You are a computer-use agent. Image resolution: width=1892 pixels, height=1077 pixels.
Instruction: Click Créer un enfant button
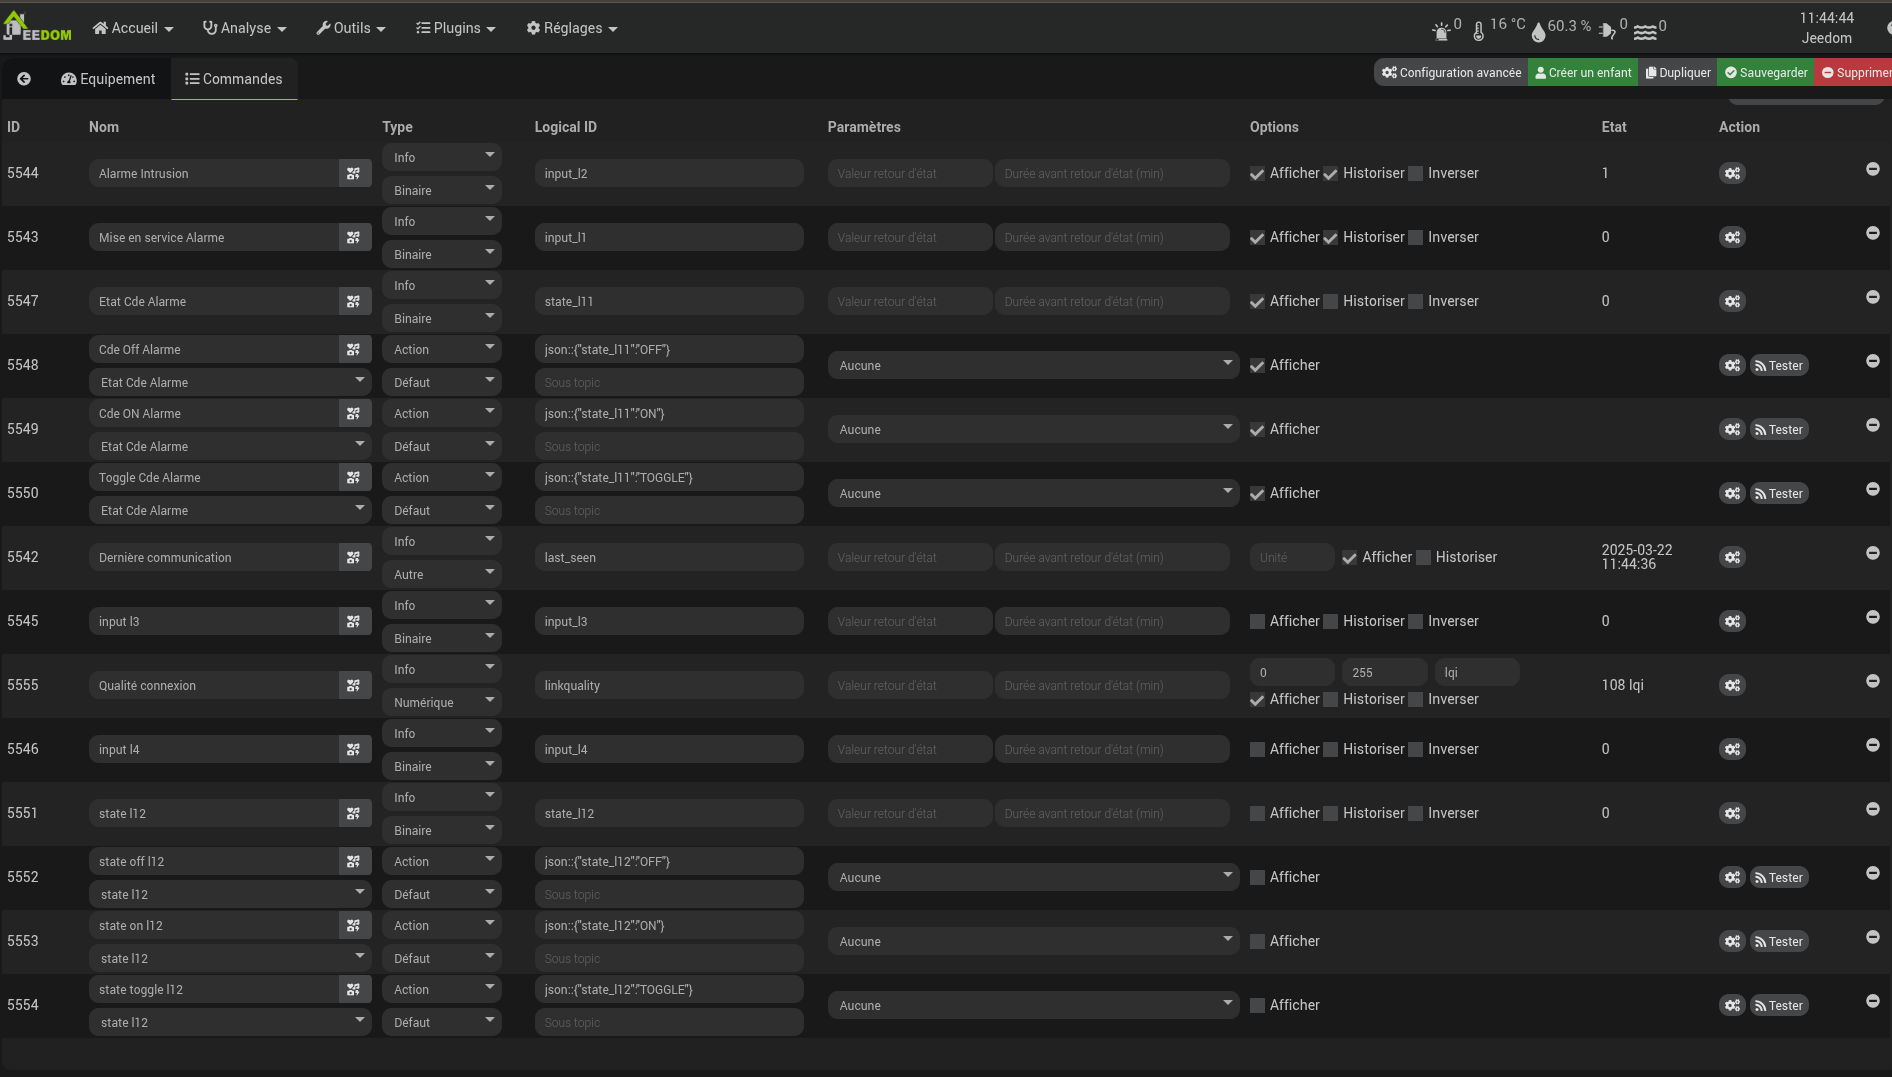(x=1583, y=72)
